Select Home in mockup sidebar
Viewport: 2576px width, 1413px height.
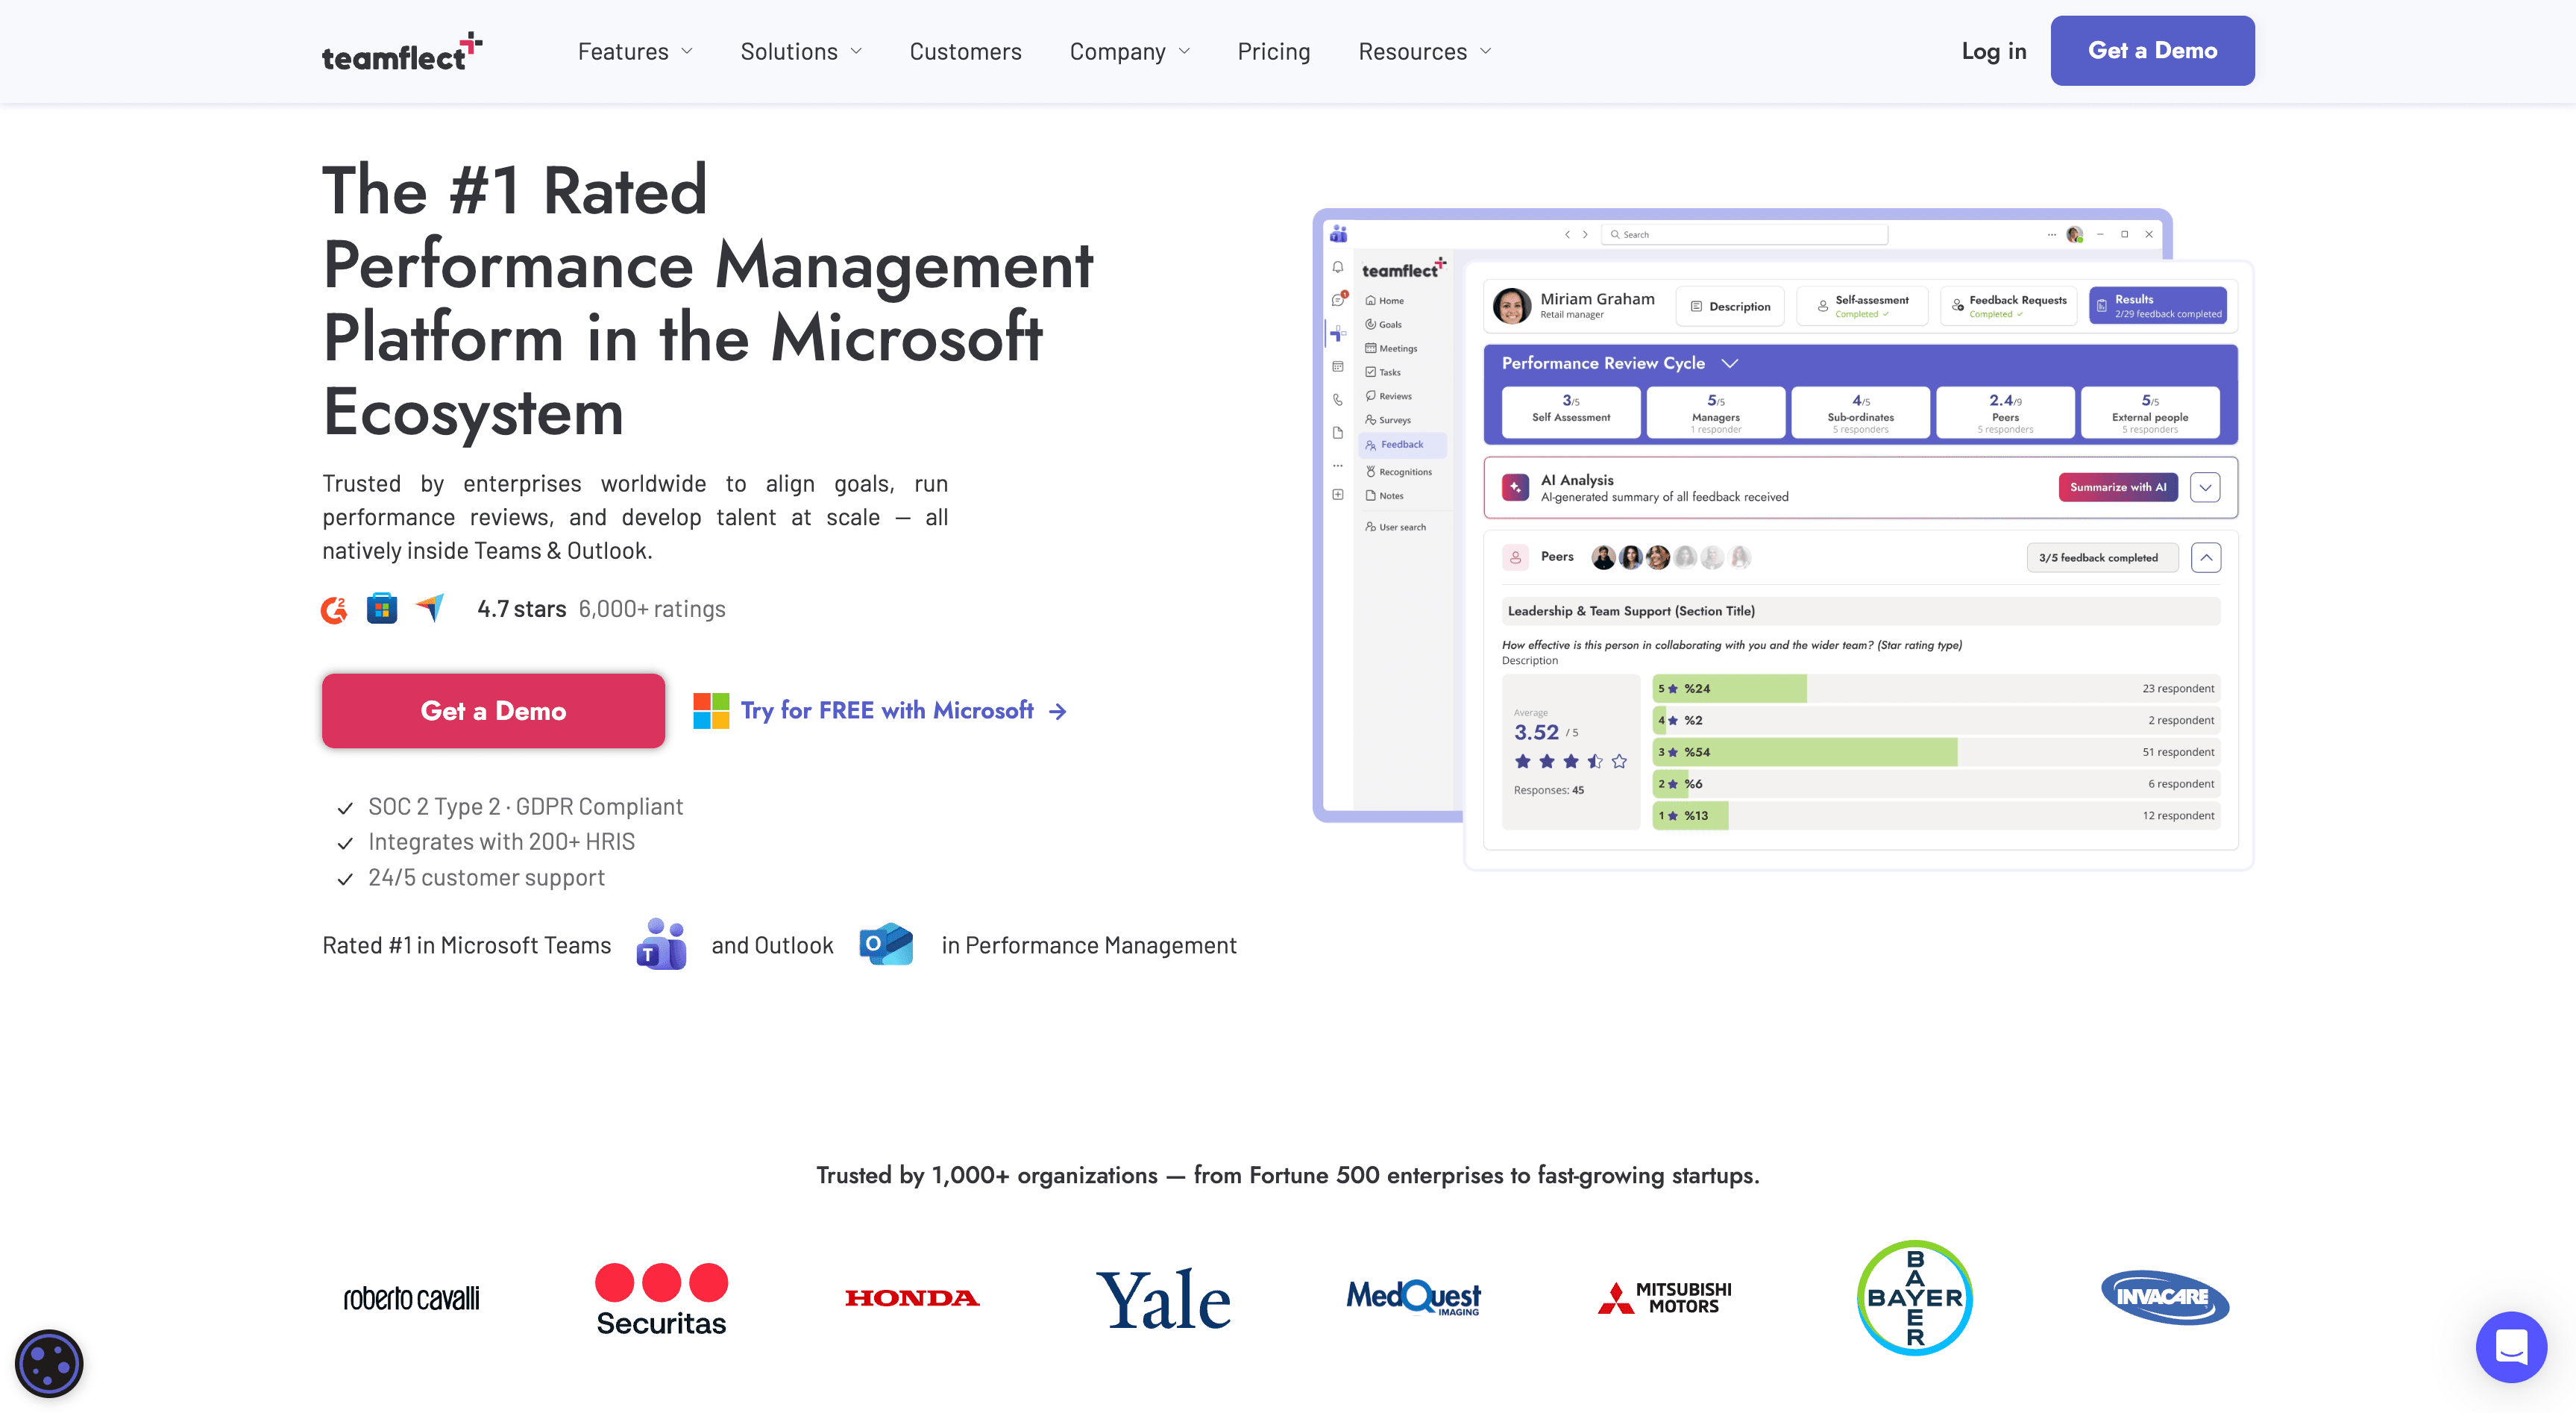(1385, 300)
